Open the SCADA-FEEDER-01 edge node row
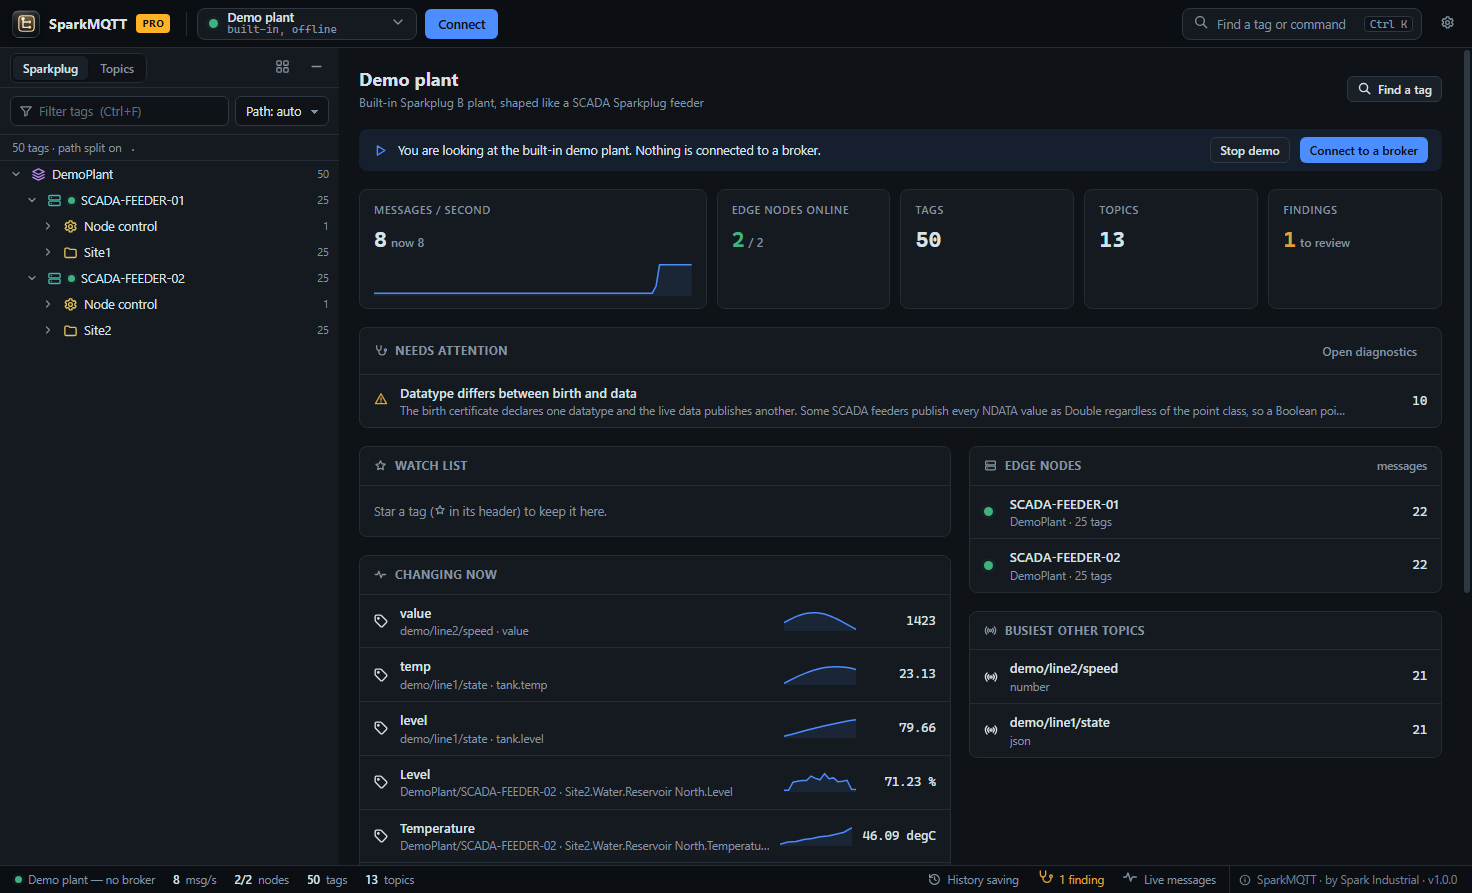The height and width of the screenshot is (893, 1472). click(1205, 512)
